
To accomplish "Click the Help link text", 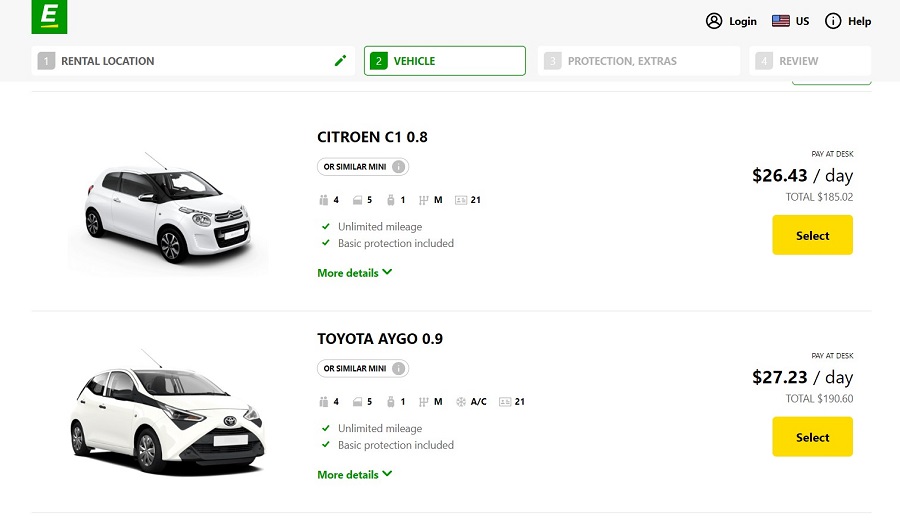I will [x=859, y=21].
